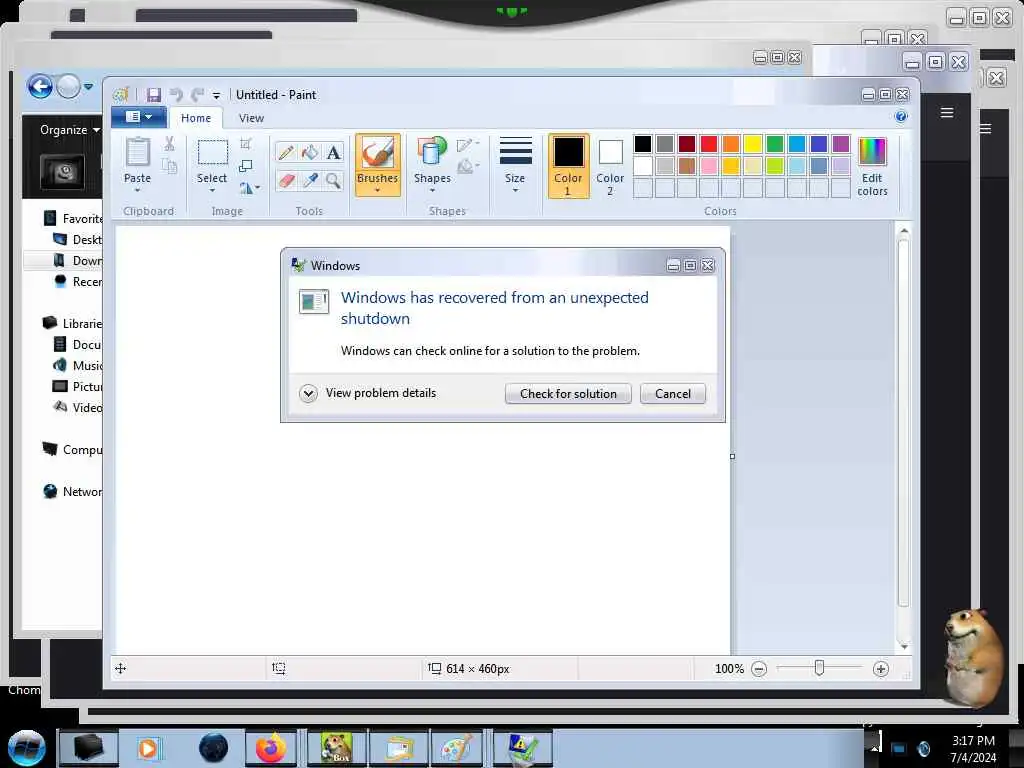Click the scroll up arrow of Paint canvas

904,231
